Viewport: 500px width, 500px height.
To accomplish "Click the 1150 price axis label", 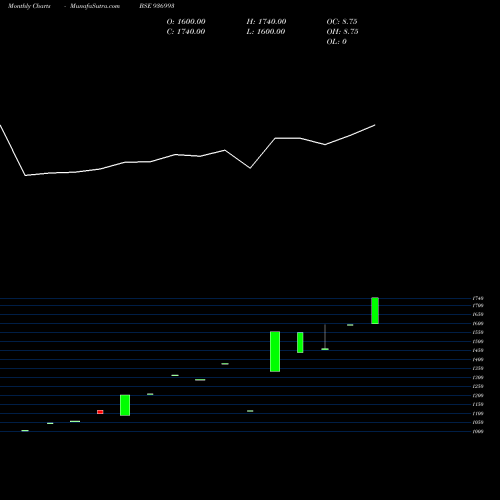I will tap(478, 404).
